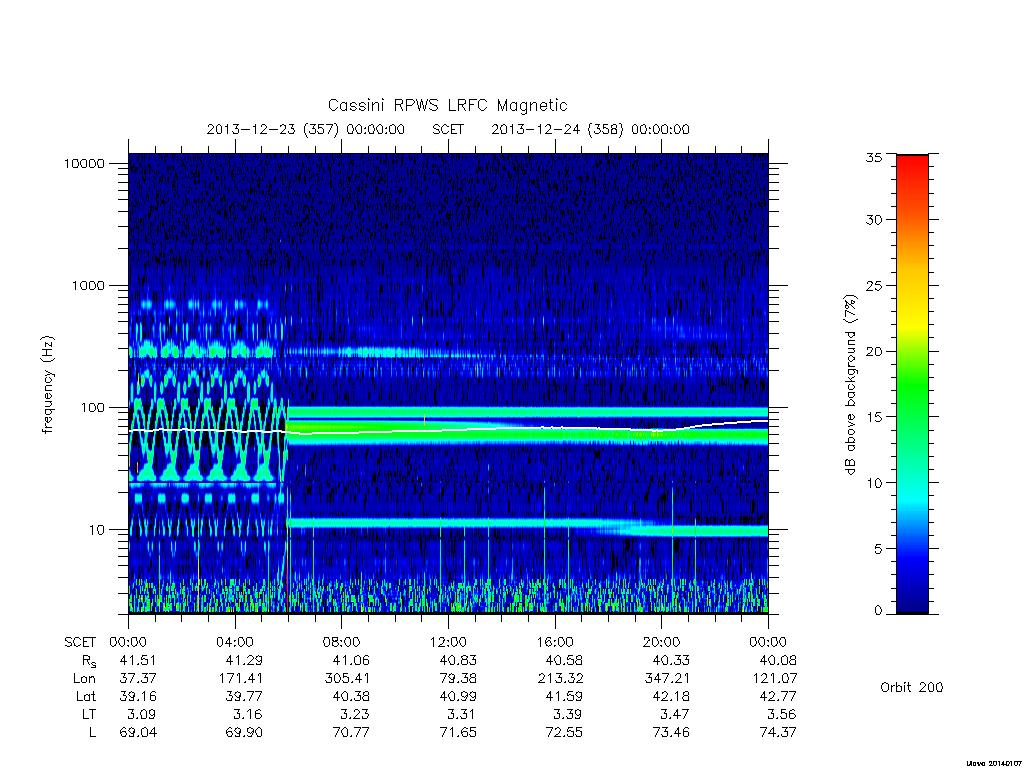Viewport: 1024px width, 768px height.
Task: Click the LT value 3.09
Action: tap(142, 714)
